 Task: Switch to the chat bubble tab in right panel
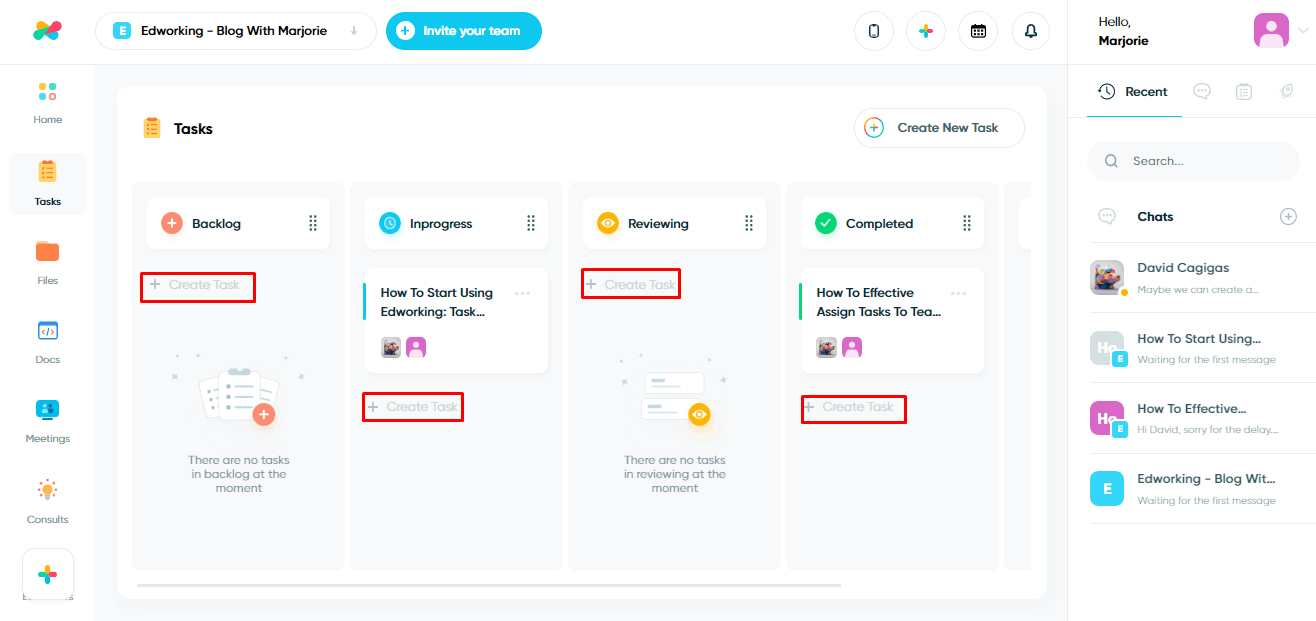(1202, 91)
